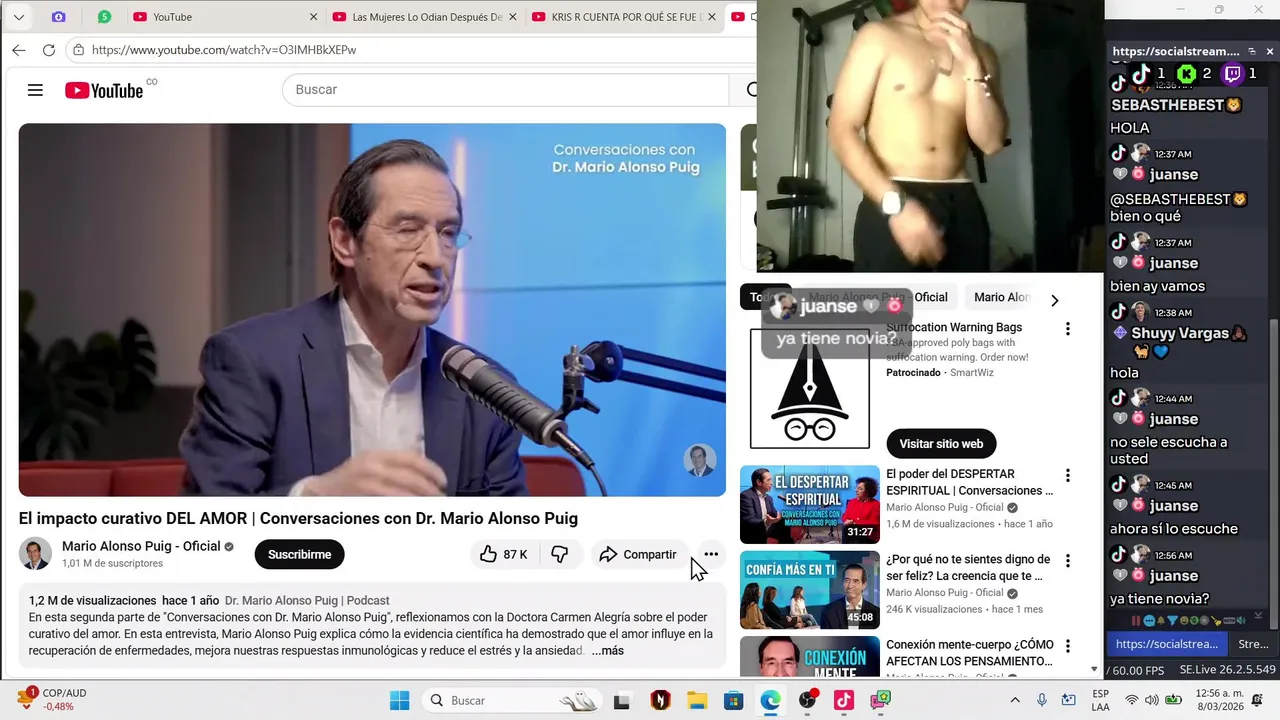Close the 'Las Mujeres Lo Odian' tab
This screenshot has height=720, width=1280.
pos(513,17)
